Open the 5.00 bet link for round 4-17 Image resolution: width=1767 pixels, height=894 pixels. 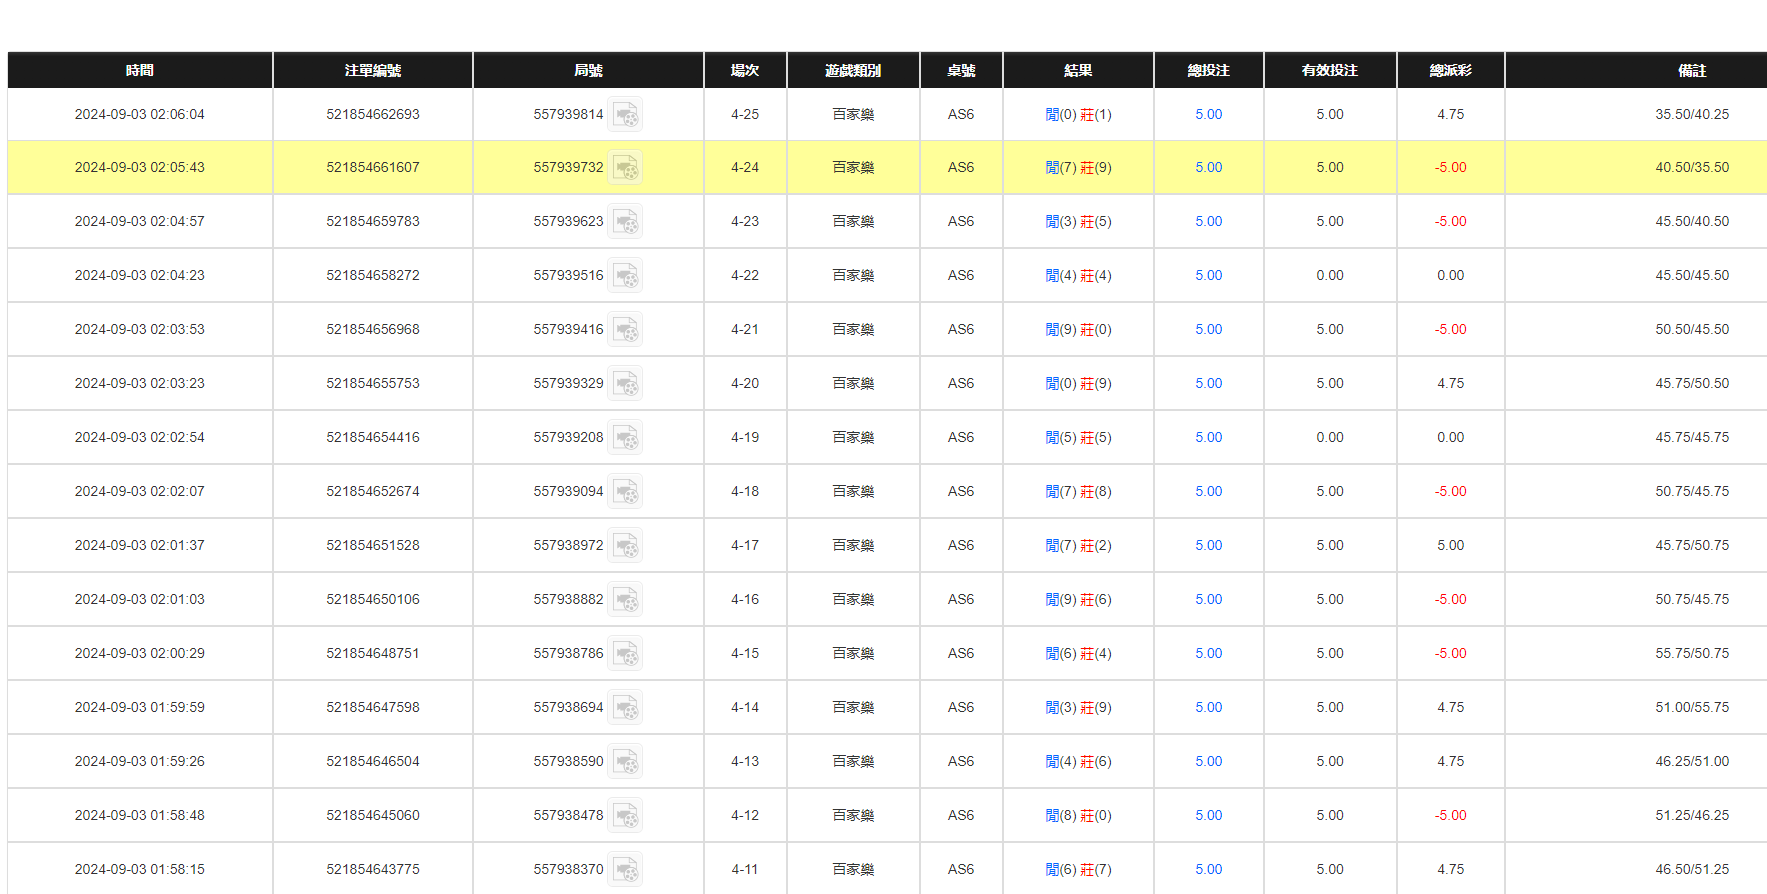click(1208, 546)
